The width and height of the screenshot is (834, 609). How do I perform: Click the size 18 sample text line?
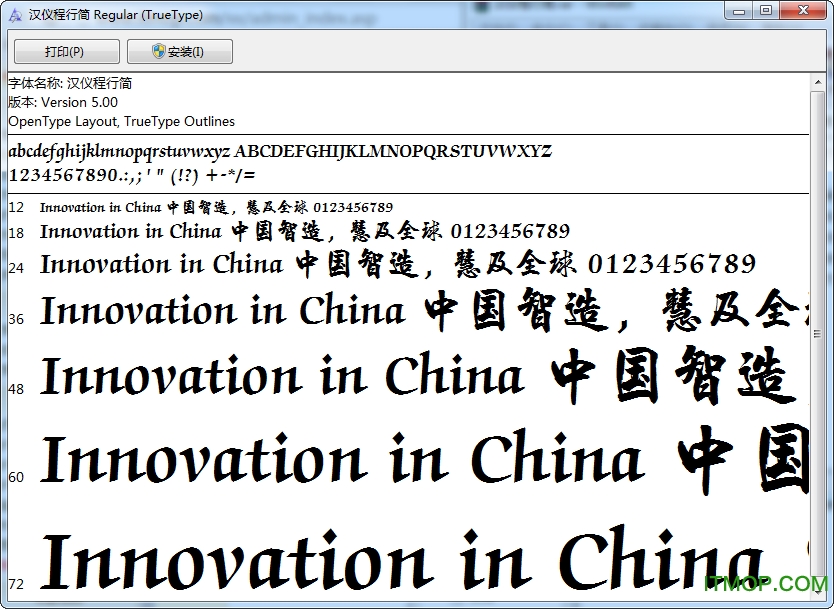(x=305, y=231)
